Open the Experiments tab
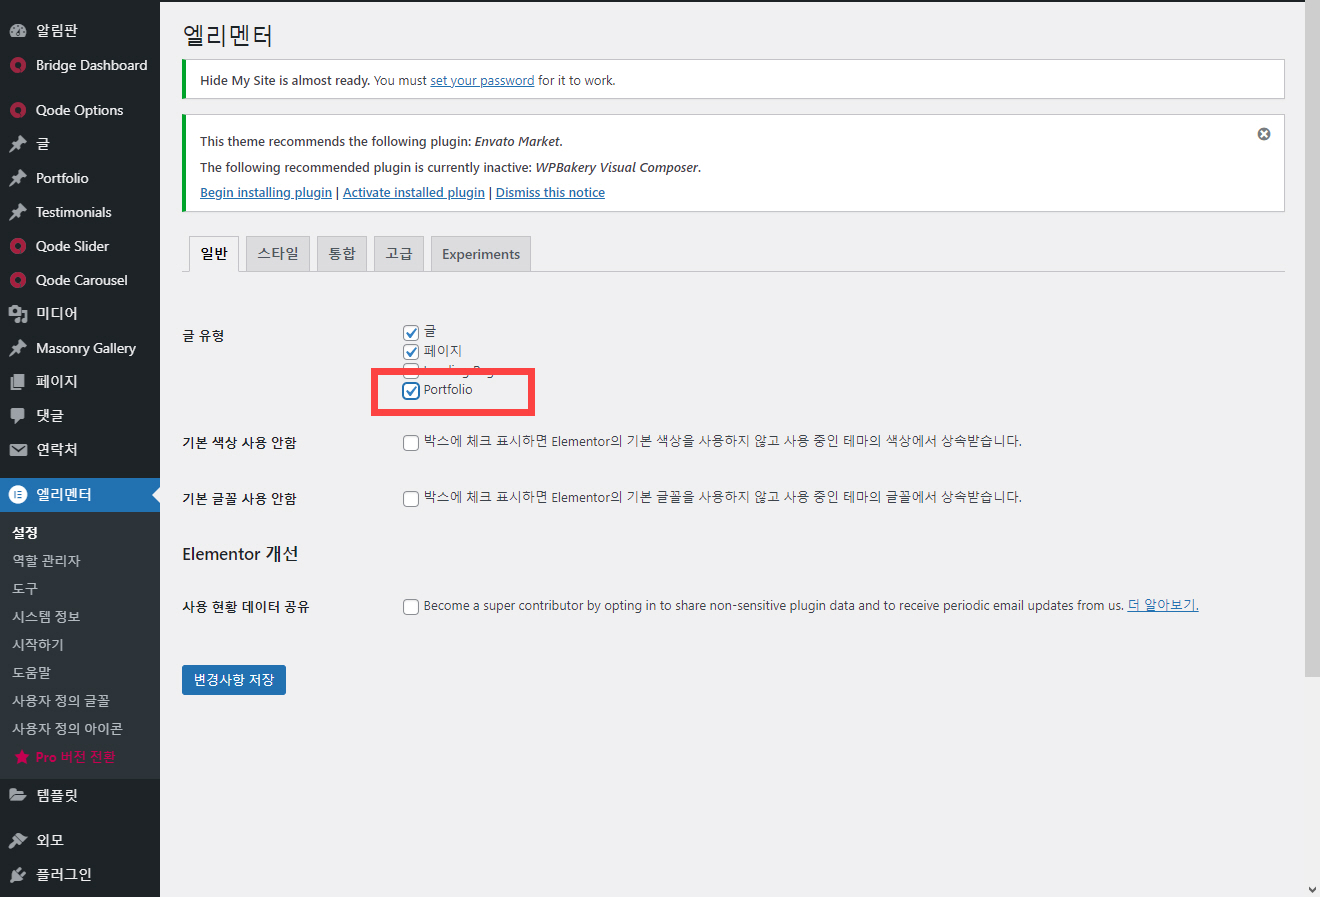Screen dimensions: 1320x897 click(481, 254)
